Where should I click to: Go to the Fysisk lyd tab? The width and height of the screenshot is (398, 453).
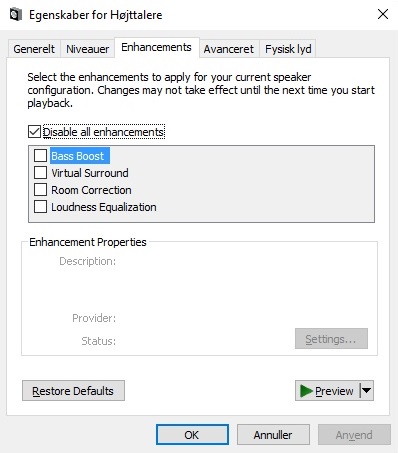coord(288,49)
